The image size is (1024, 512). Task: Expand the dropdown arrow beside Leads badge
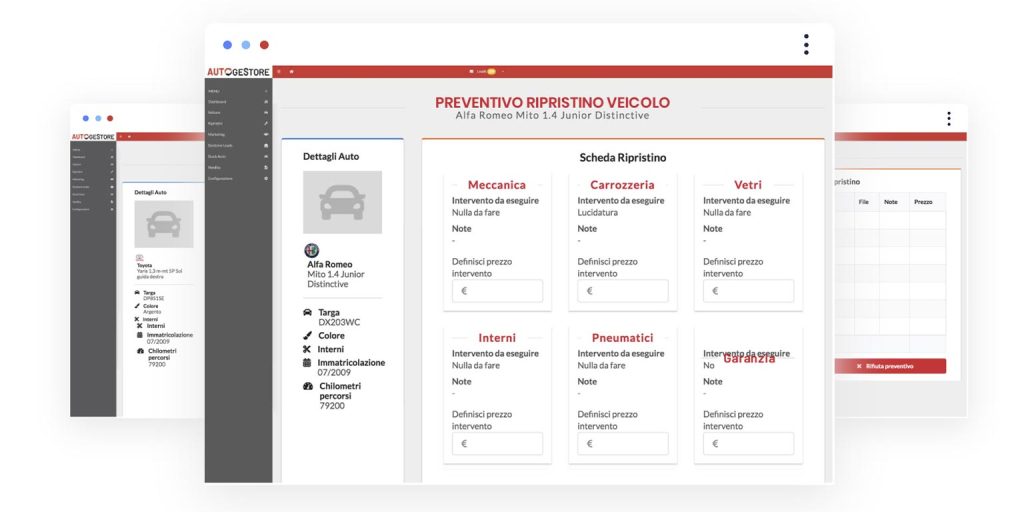[x=503, y=71]
